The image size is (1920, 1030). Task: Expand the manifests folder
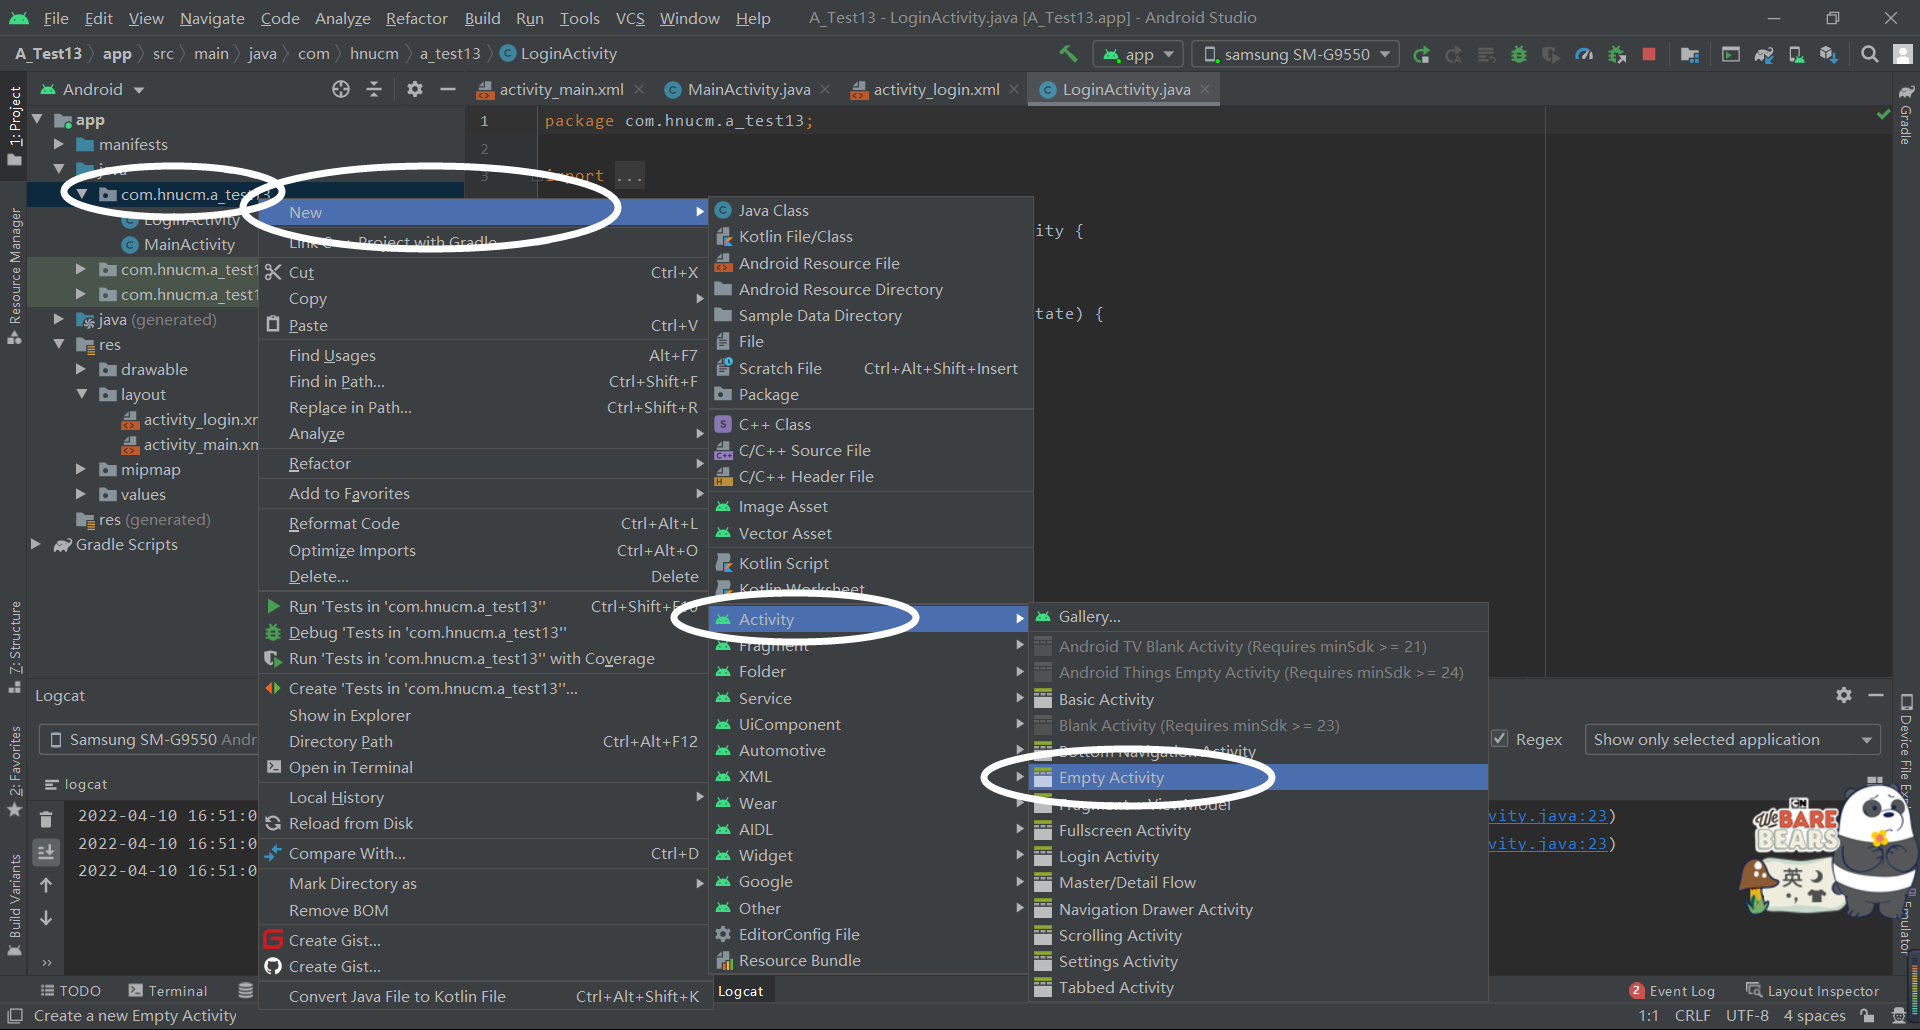pyautogui.click(x=59, y=144)
